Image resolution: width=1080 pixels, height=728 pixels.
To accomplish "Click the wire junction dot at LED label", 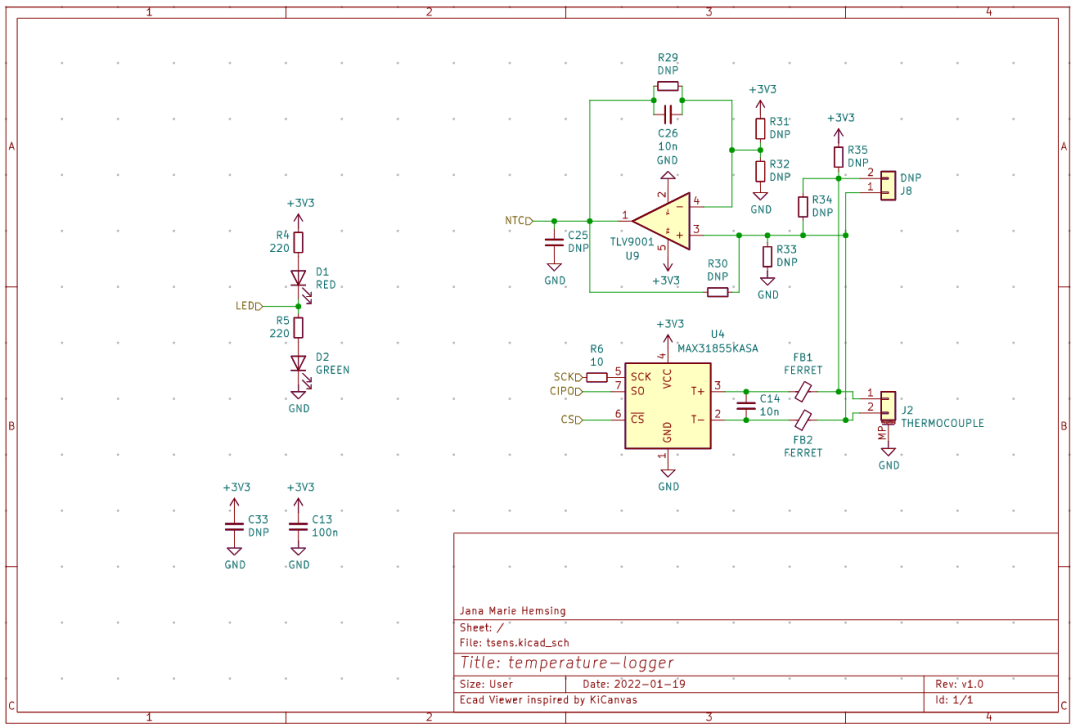I will [x=298, y=306].
